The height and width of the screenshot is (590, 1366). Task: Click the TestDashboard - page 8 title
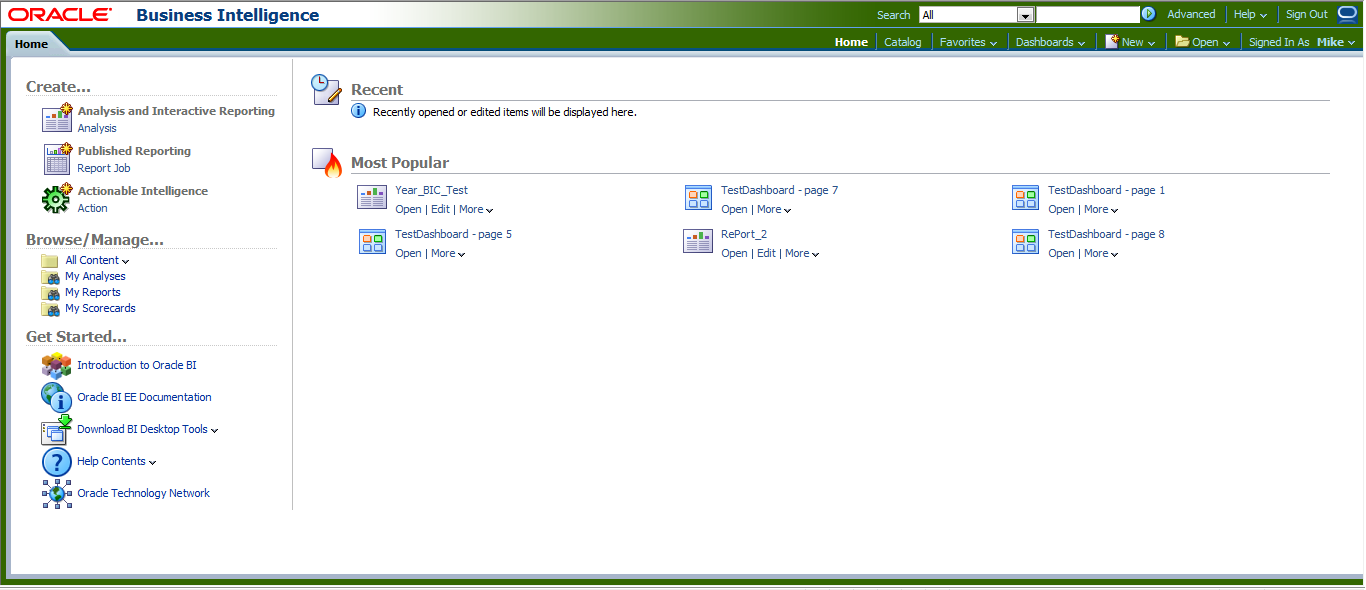click(x=1106, y=234)
